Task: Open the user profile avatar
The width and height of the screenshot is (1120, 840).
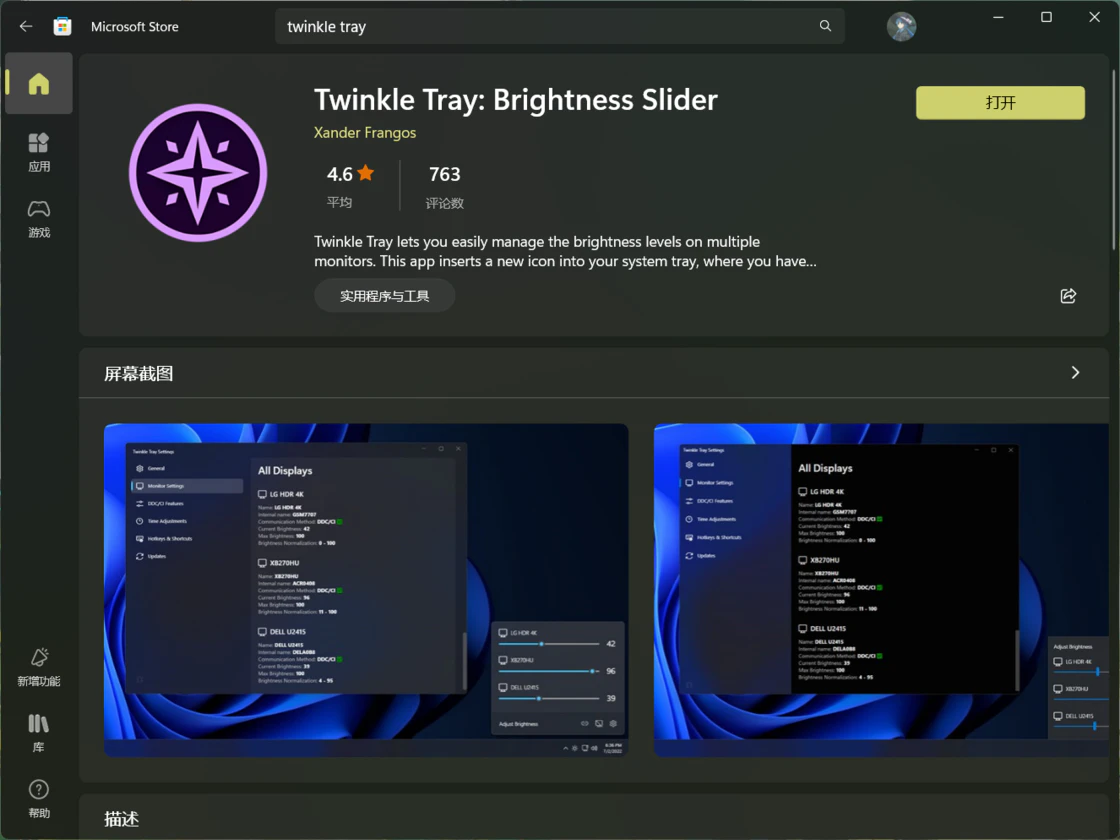Action: [901, 27]
